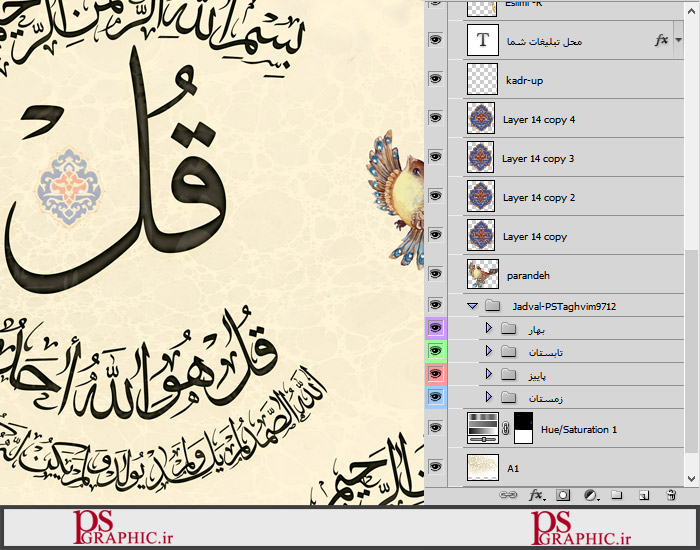Viewport: 700px width, 550px height.
Task: Toggle visibility of Hue/Saturation 1 layer
Action: (435, 427)
